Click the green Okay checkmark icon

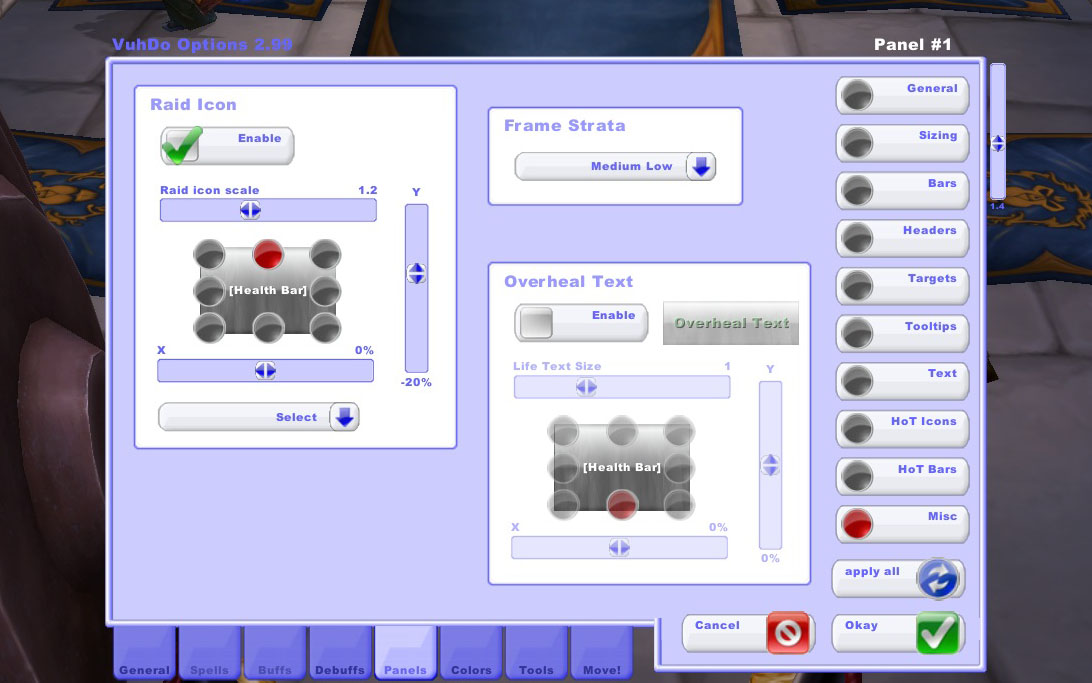[x=938, y=633]
